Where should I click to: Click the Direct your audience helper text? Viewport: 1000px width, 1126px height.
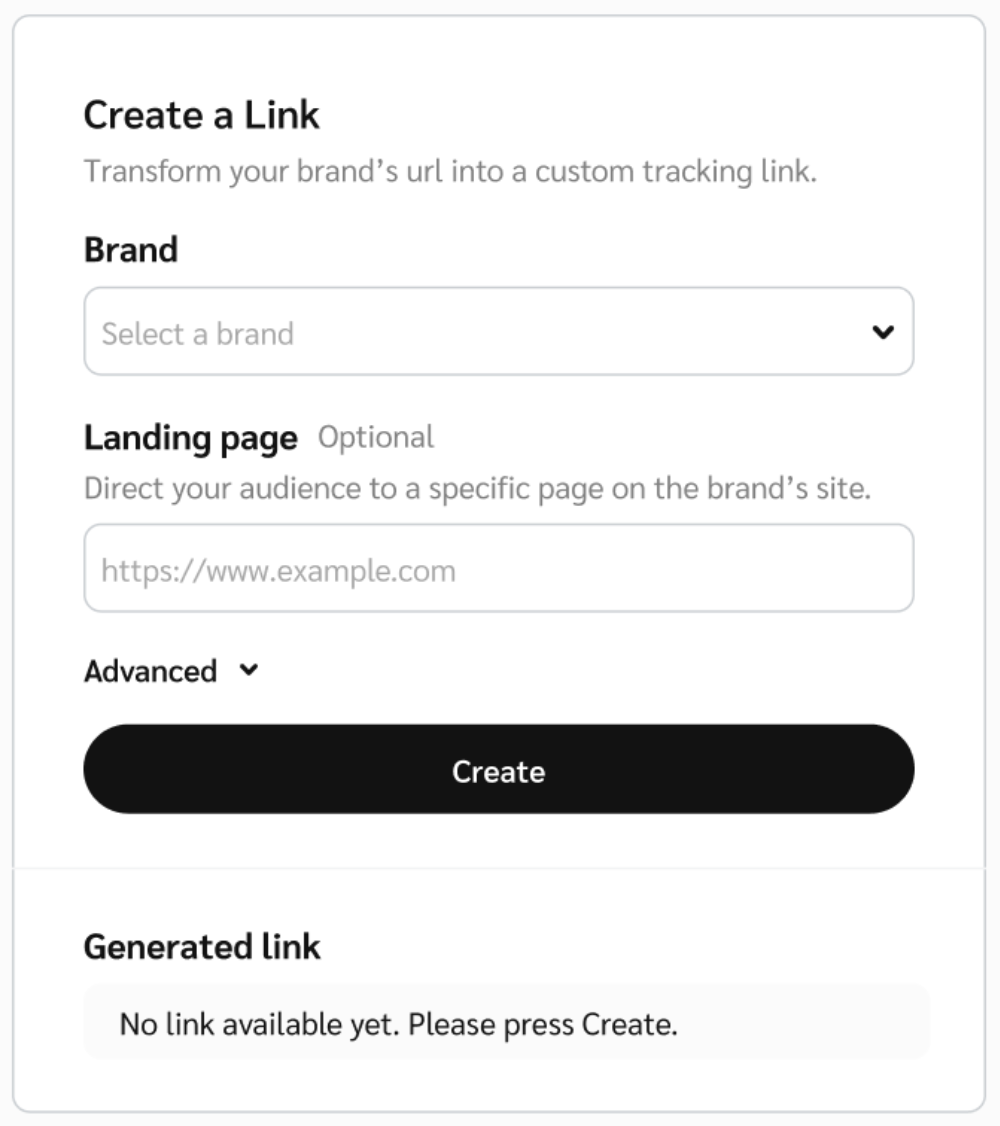(477, 488)
